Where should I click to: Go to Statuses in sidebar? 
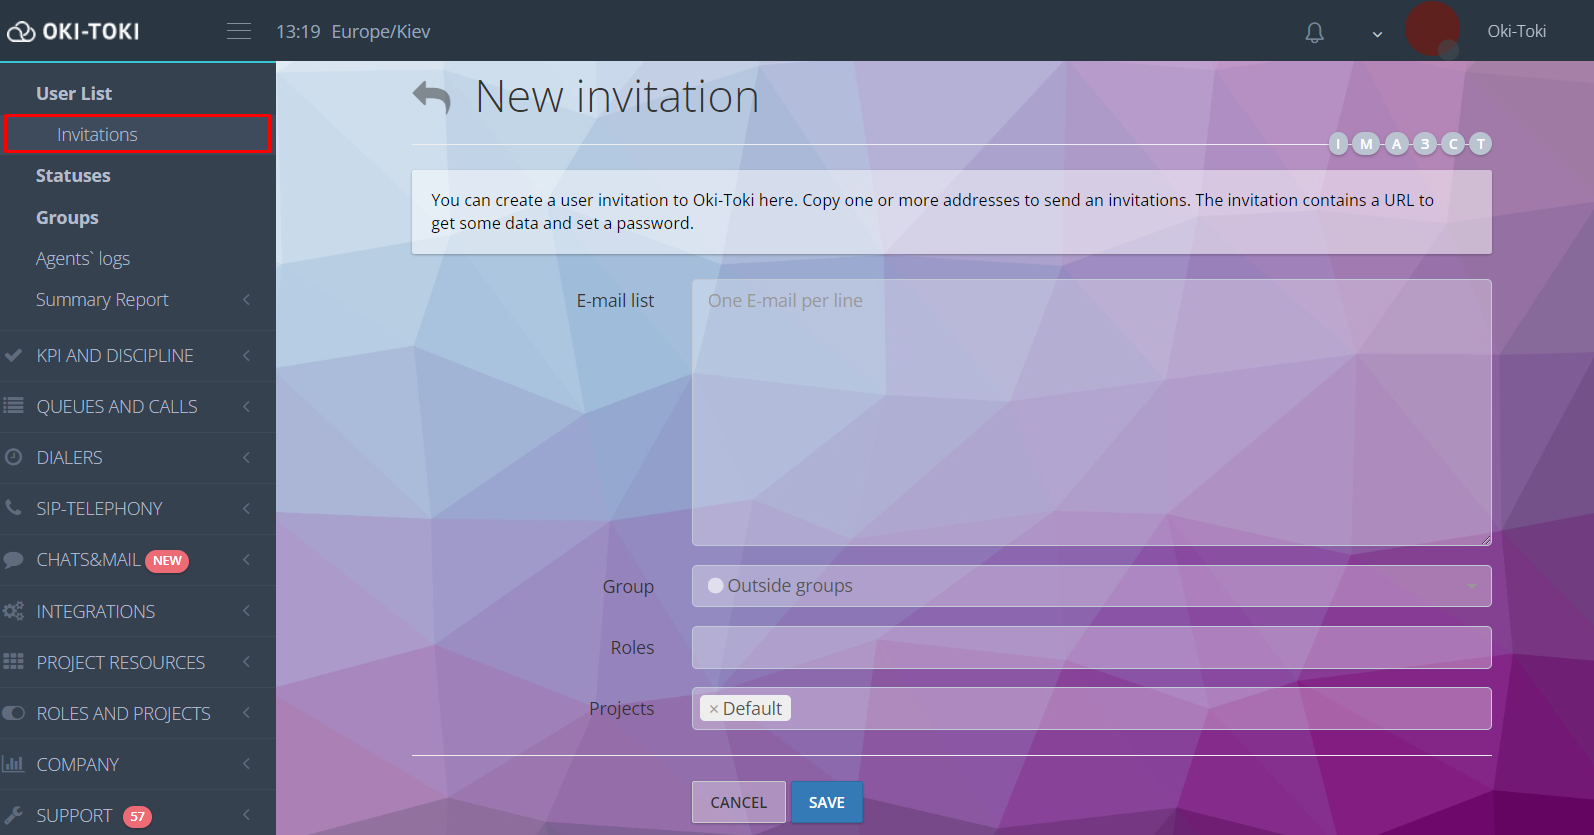pos(73,176)
